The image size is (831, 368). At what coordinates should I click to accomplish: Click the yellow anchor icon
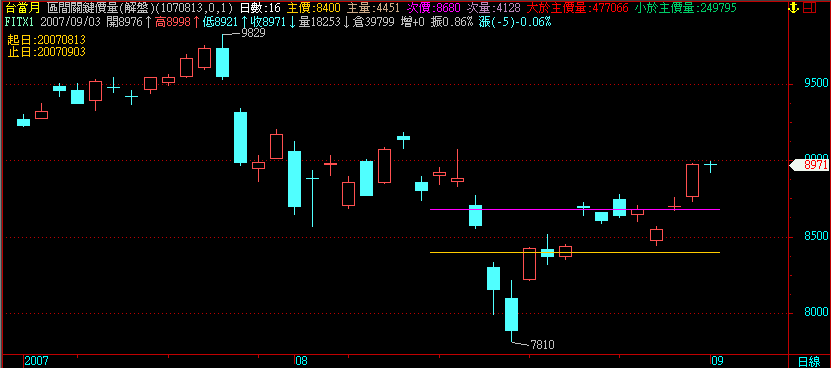tap(793, 7)
